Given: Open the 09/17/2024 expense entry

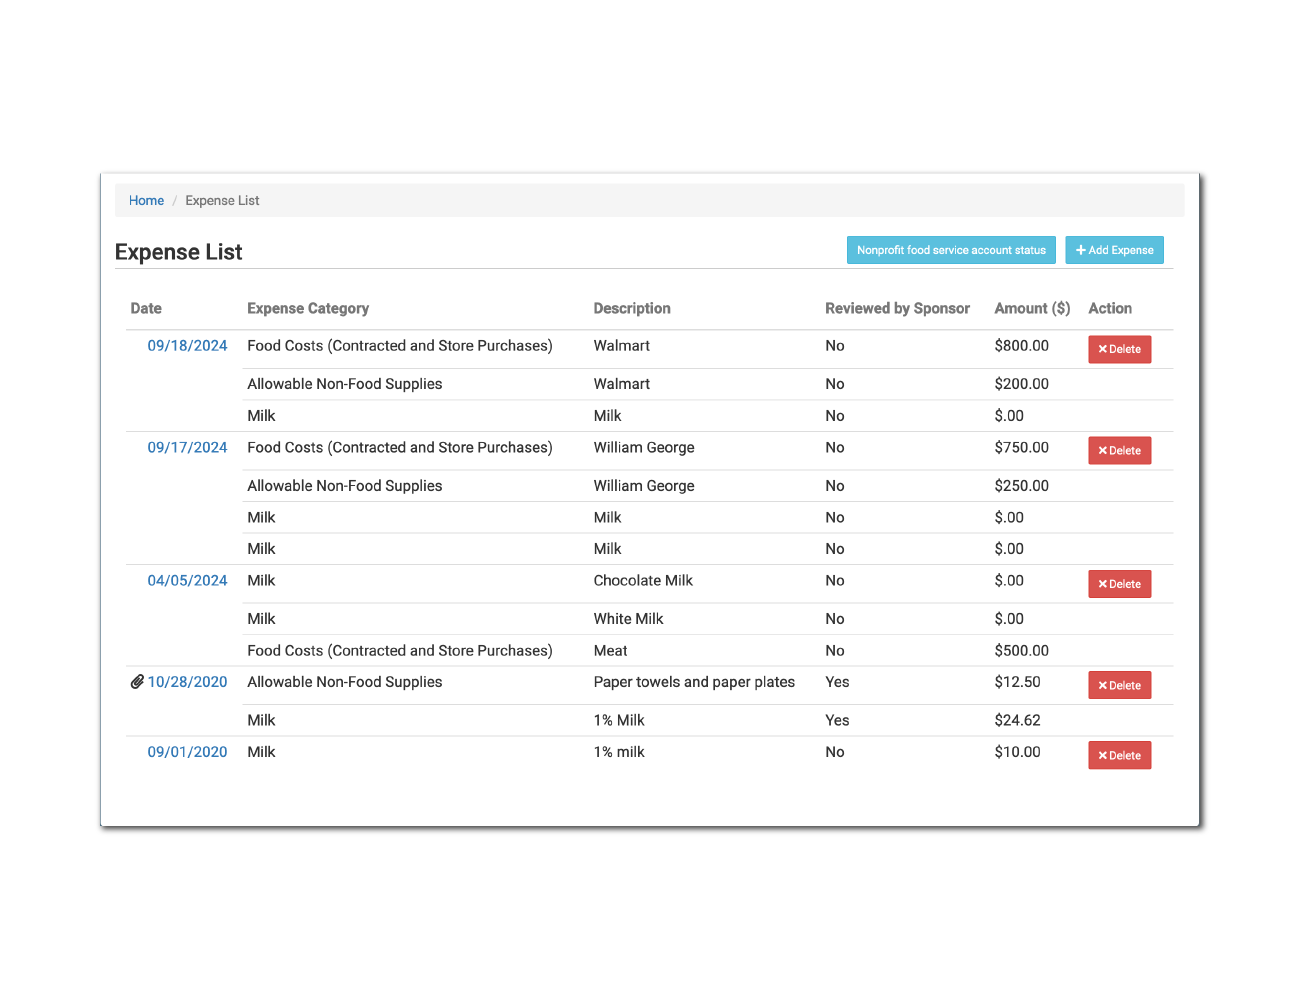Looking at the screenshot, I should point(187,448).
